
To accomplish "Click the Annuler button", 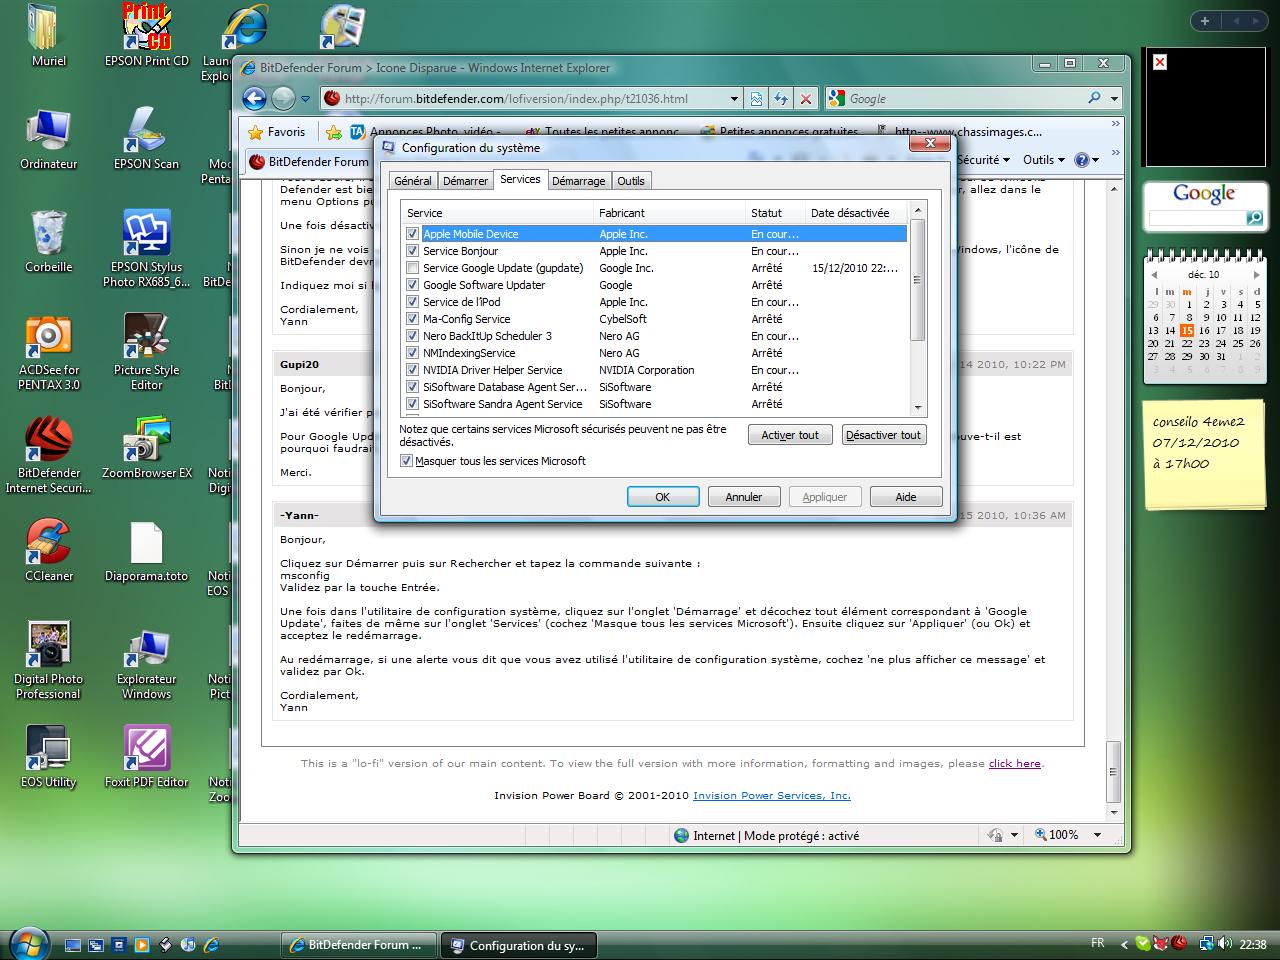I will coord(744,497).
